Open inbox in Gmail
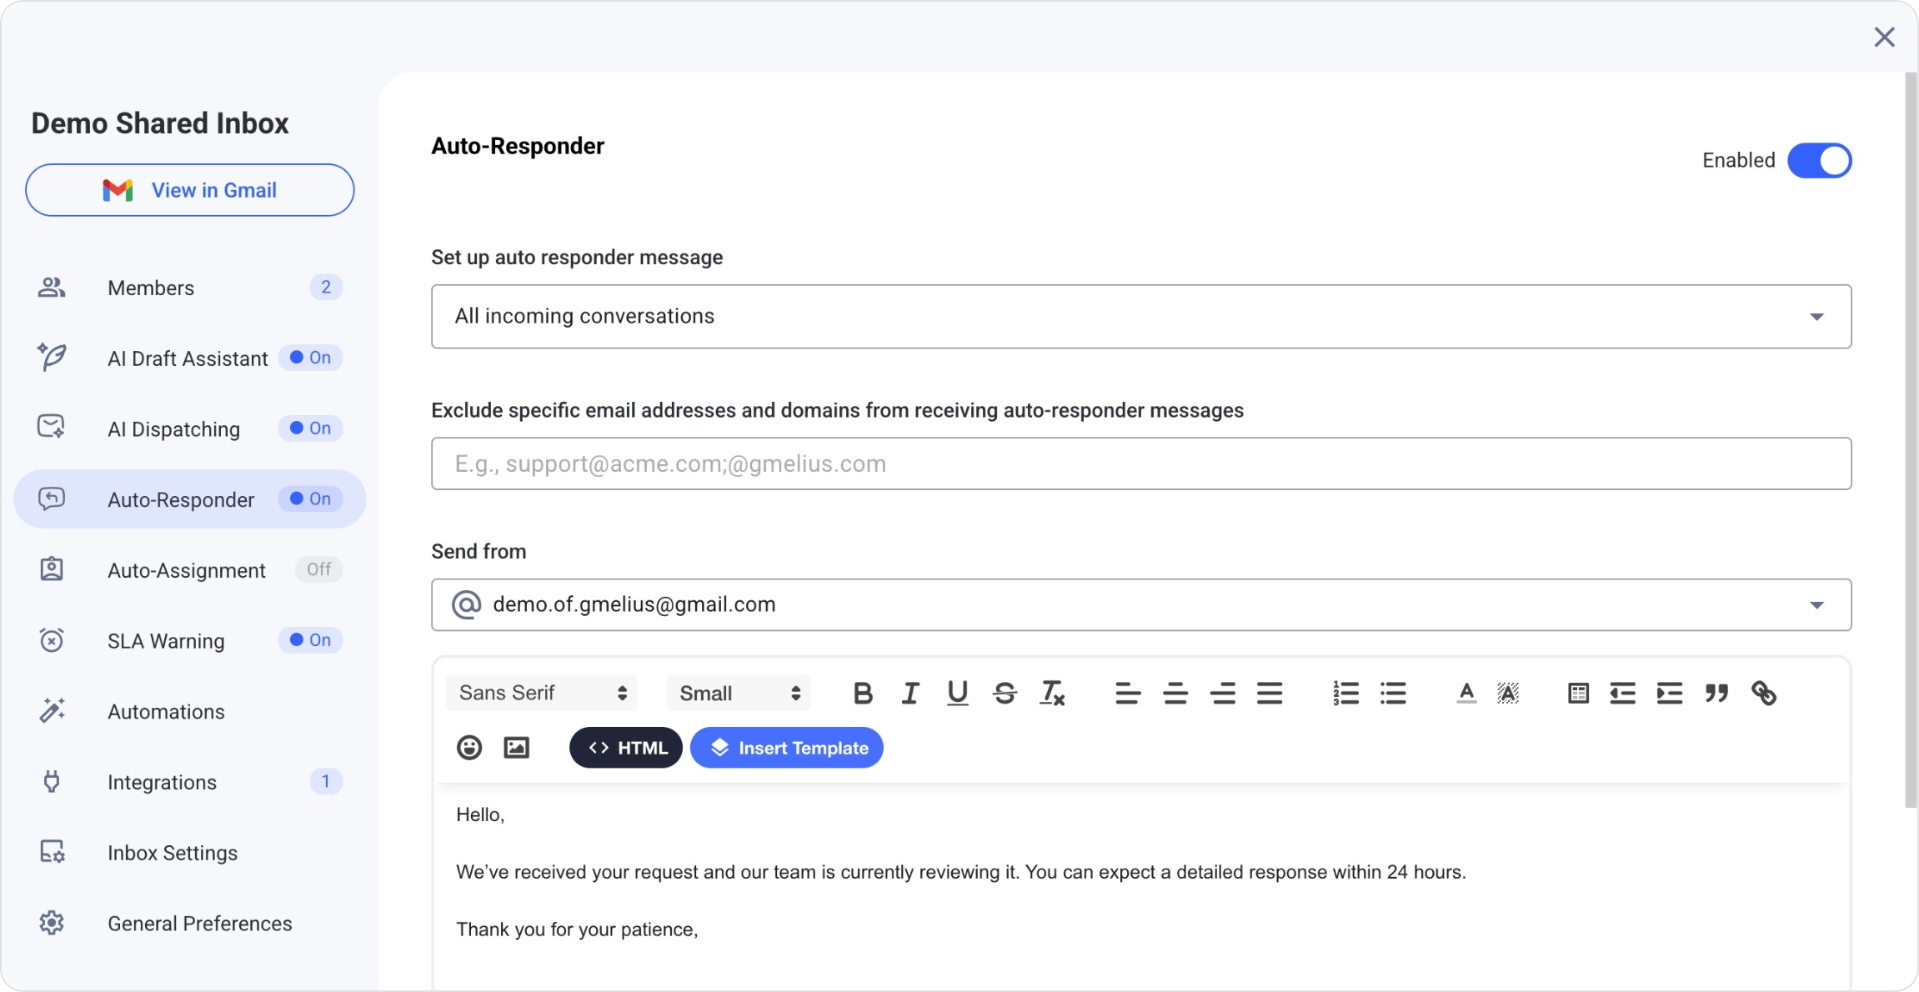The image size is (1919, 992). click(190, 190)
